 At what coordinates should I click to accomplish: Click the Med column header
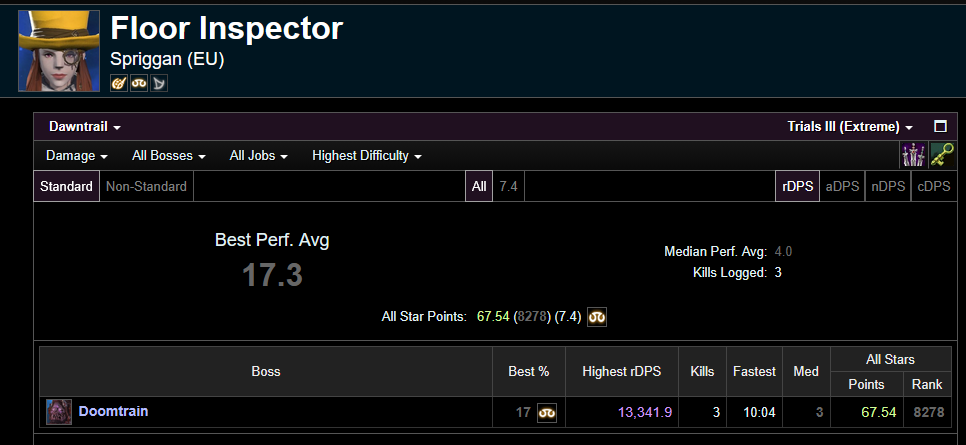[x=806, y=372]
